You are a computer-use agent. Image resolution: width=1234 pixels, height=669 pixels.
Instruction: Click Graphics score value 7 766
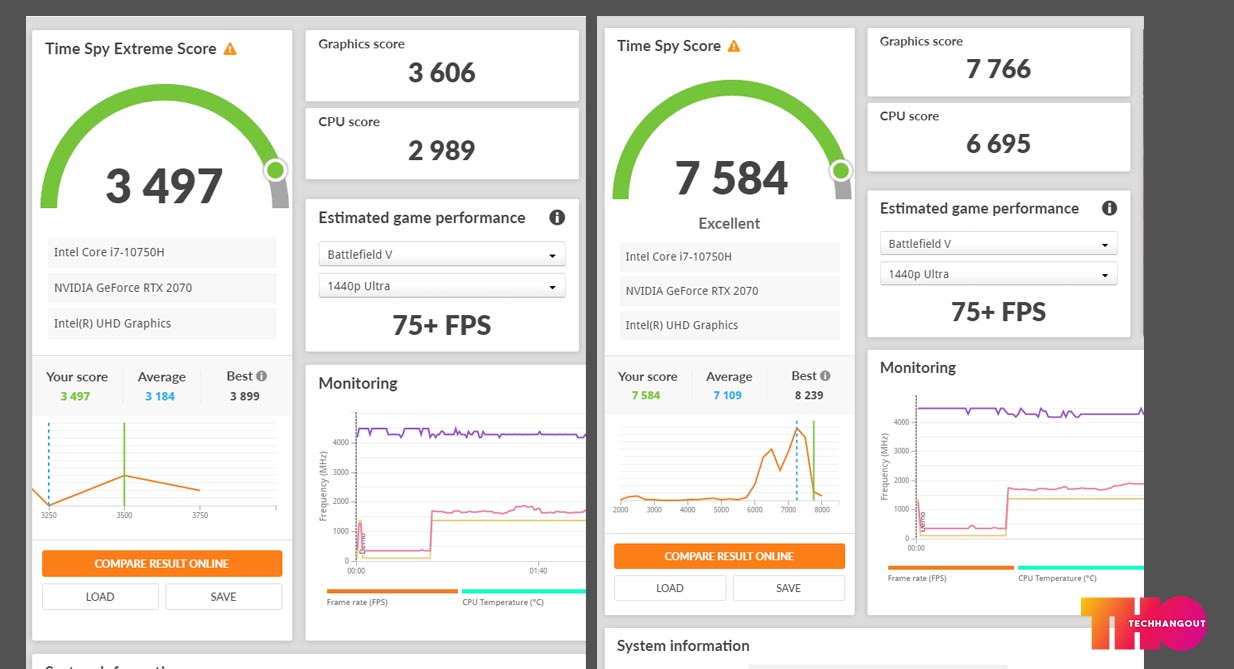[x=998, y=69]
